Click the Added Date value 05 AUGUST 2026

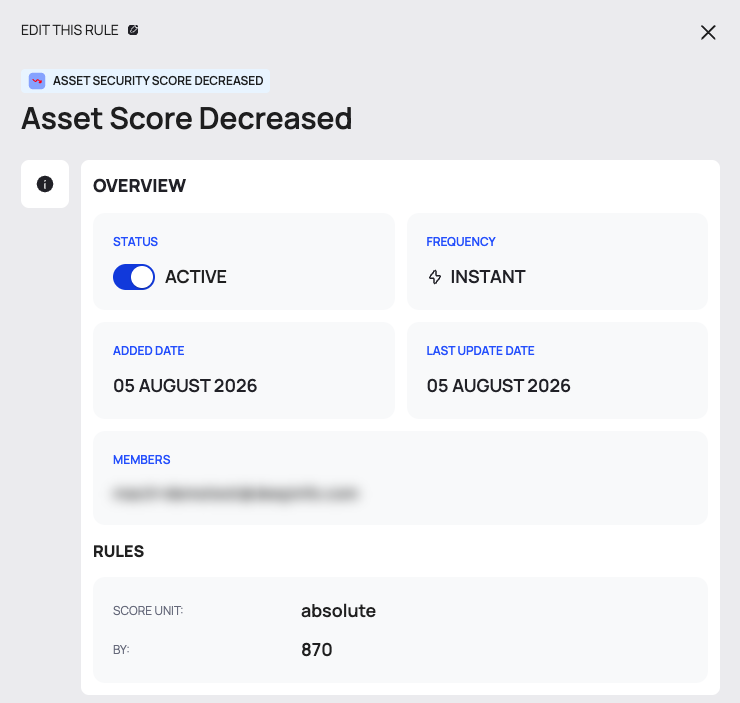185,386
